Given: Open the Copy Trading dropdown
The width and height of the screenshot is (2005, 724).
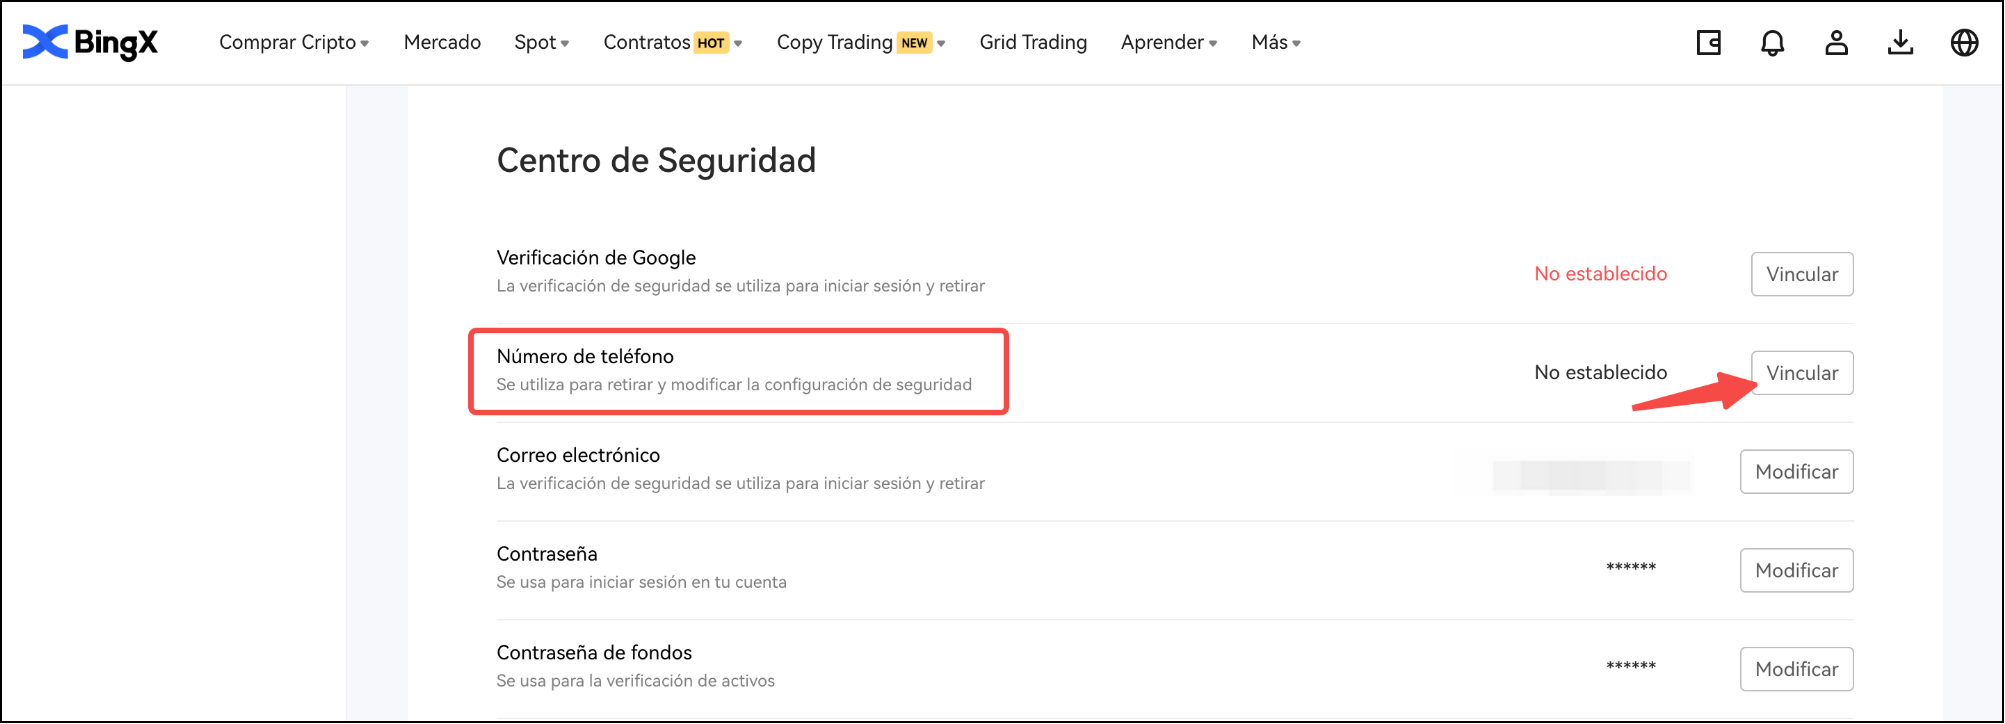Looking at the screenshot, I should click(x=860, y=43).
